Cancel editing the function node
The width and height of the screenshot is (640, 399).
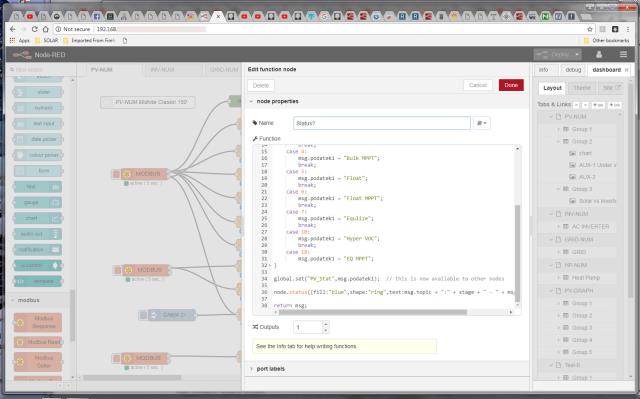pos(478,85)
